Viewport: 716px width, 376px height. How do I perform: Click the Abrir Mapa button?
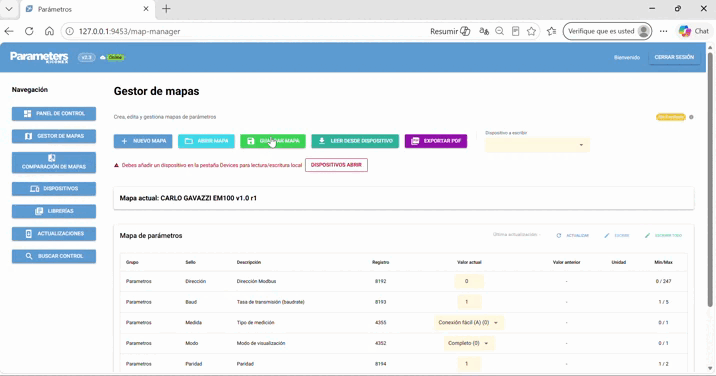[x=206, y=141]
